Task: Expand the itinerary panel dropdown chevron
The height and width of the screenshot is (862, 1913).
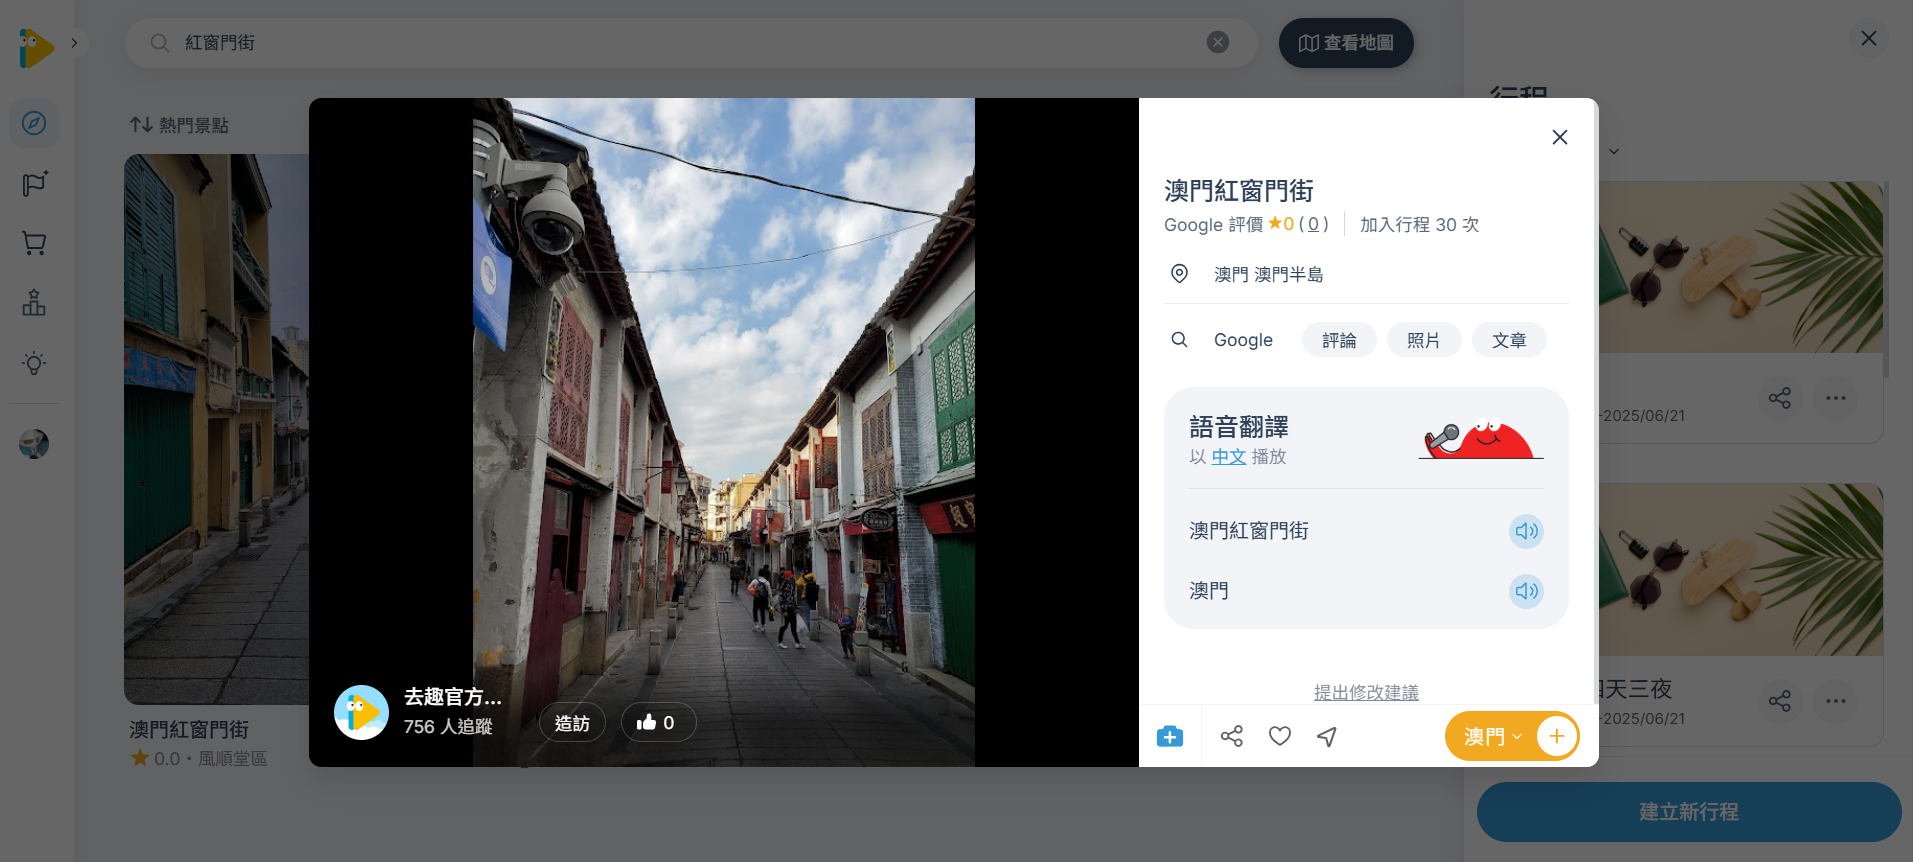Action: click(x=1613, y=152)
